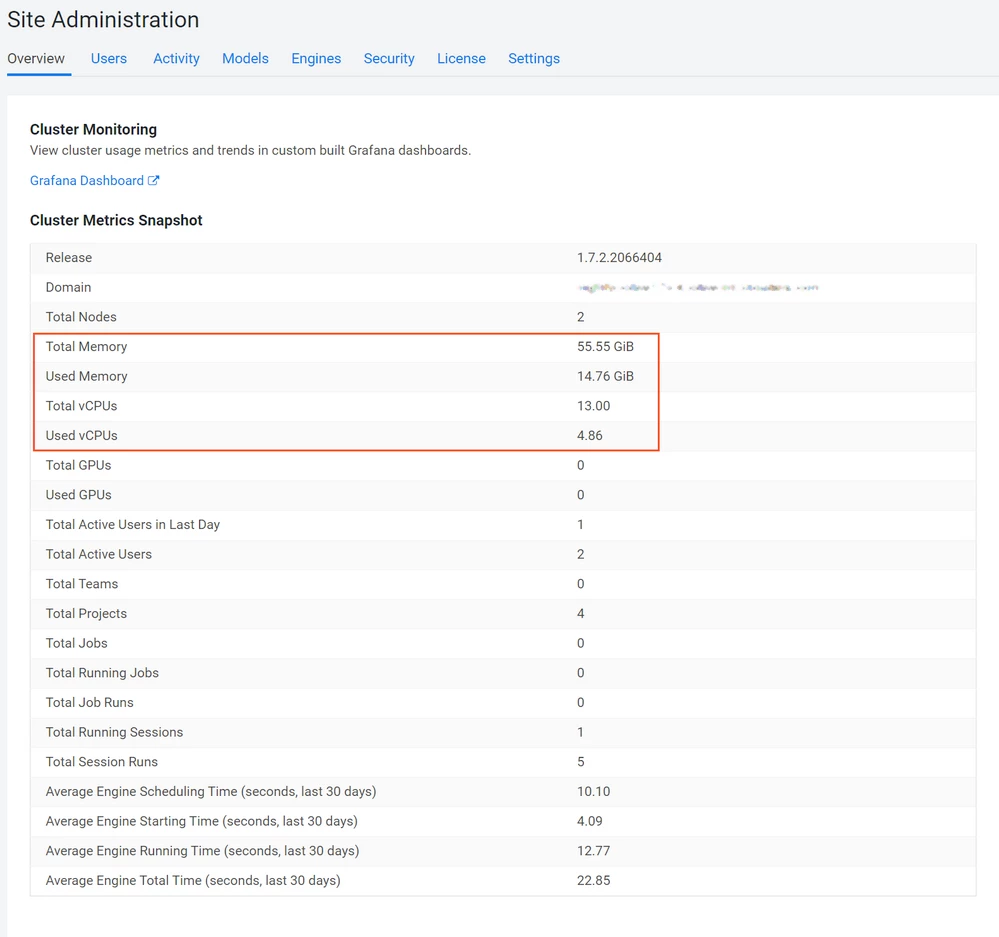Switch to the Overview tab
This screenshot has height=937, width=999.
click(x=36, y=59)
